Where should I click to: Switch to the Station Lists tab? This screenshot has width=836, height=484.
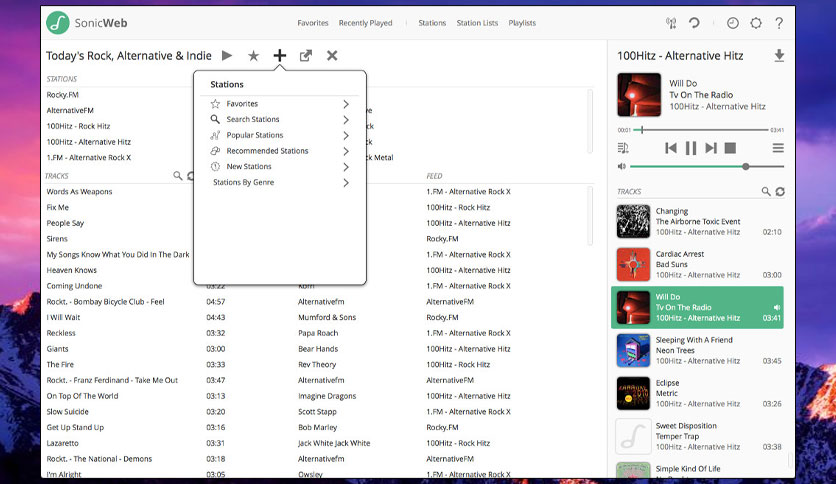(x=477, y=23)
